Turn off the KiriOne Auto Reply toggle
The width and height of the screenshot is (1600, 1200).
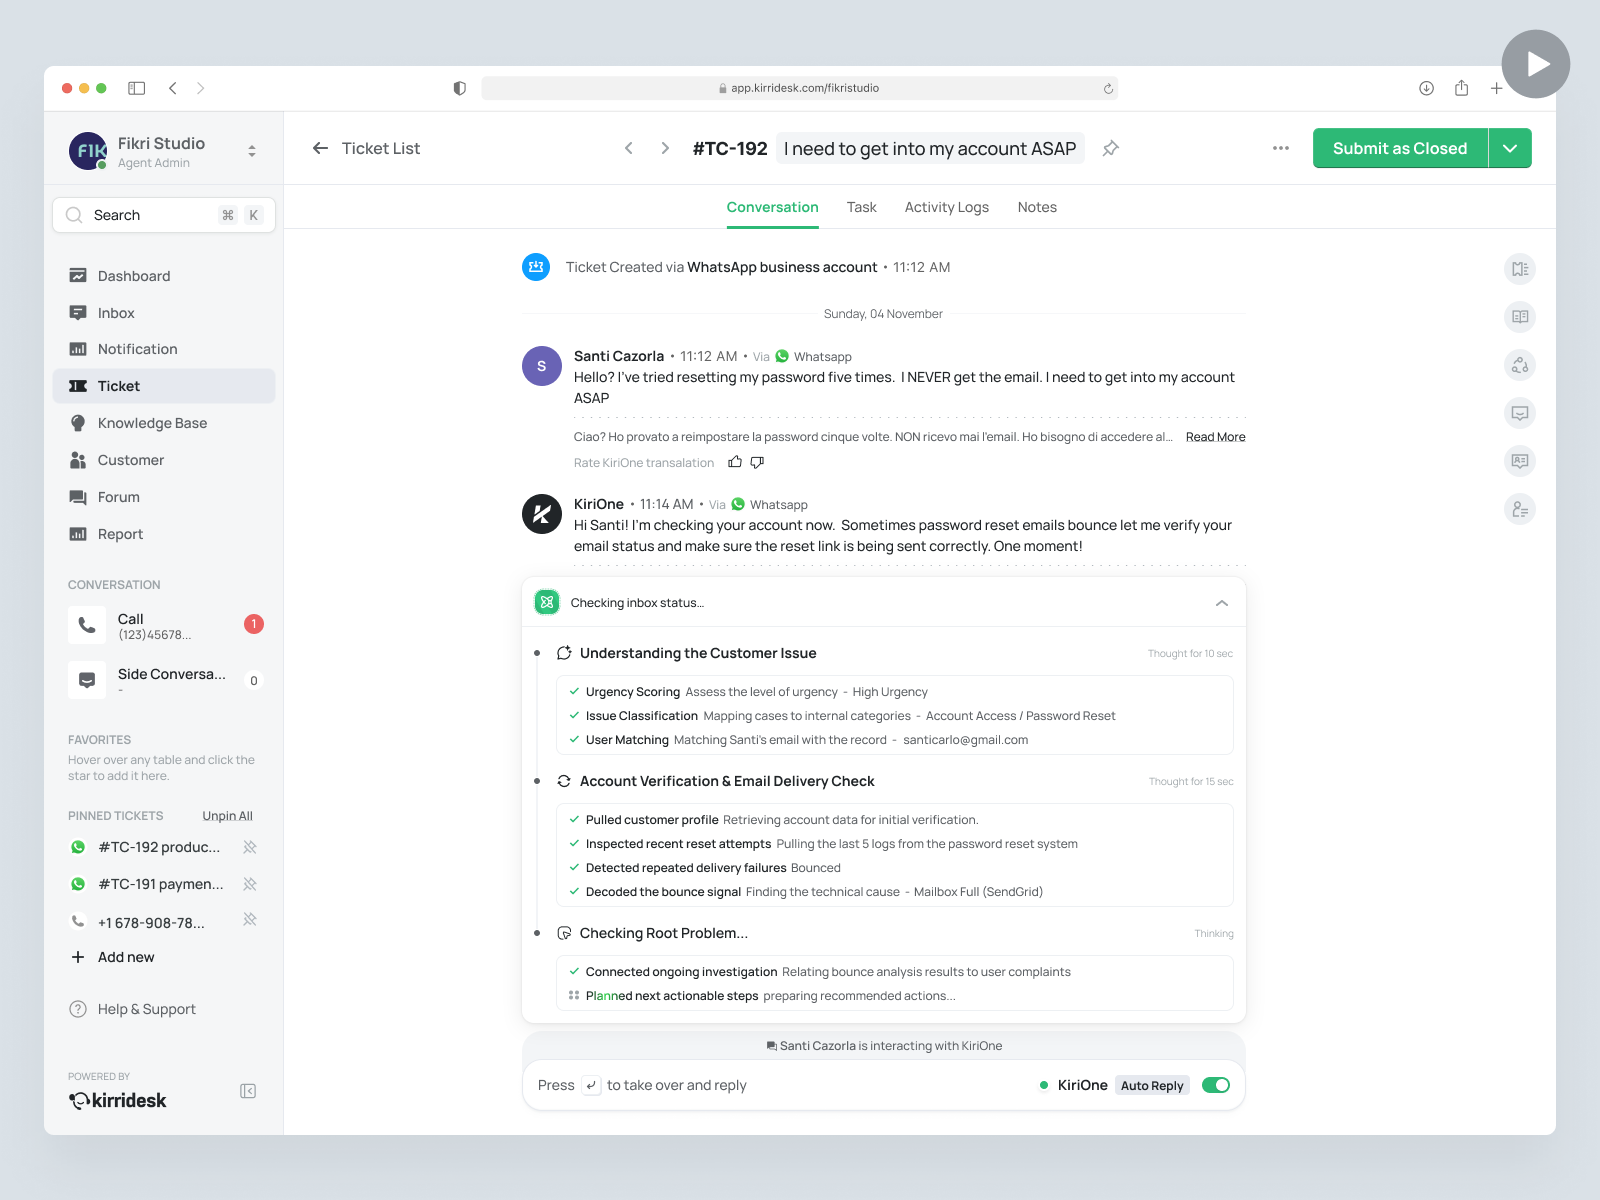(1216, 1085)
